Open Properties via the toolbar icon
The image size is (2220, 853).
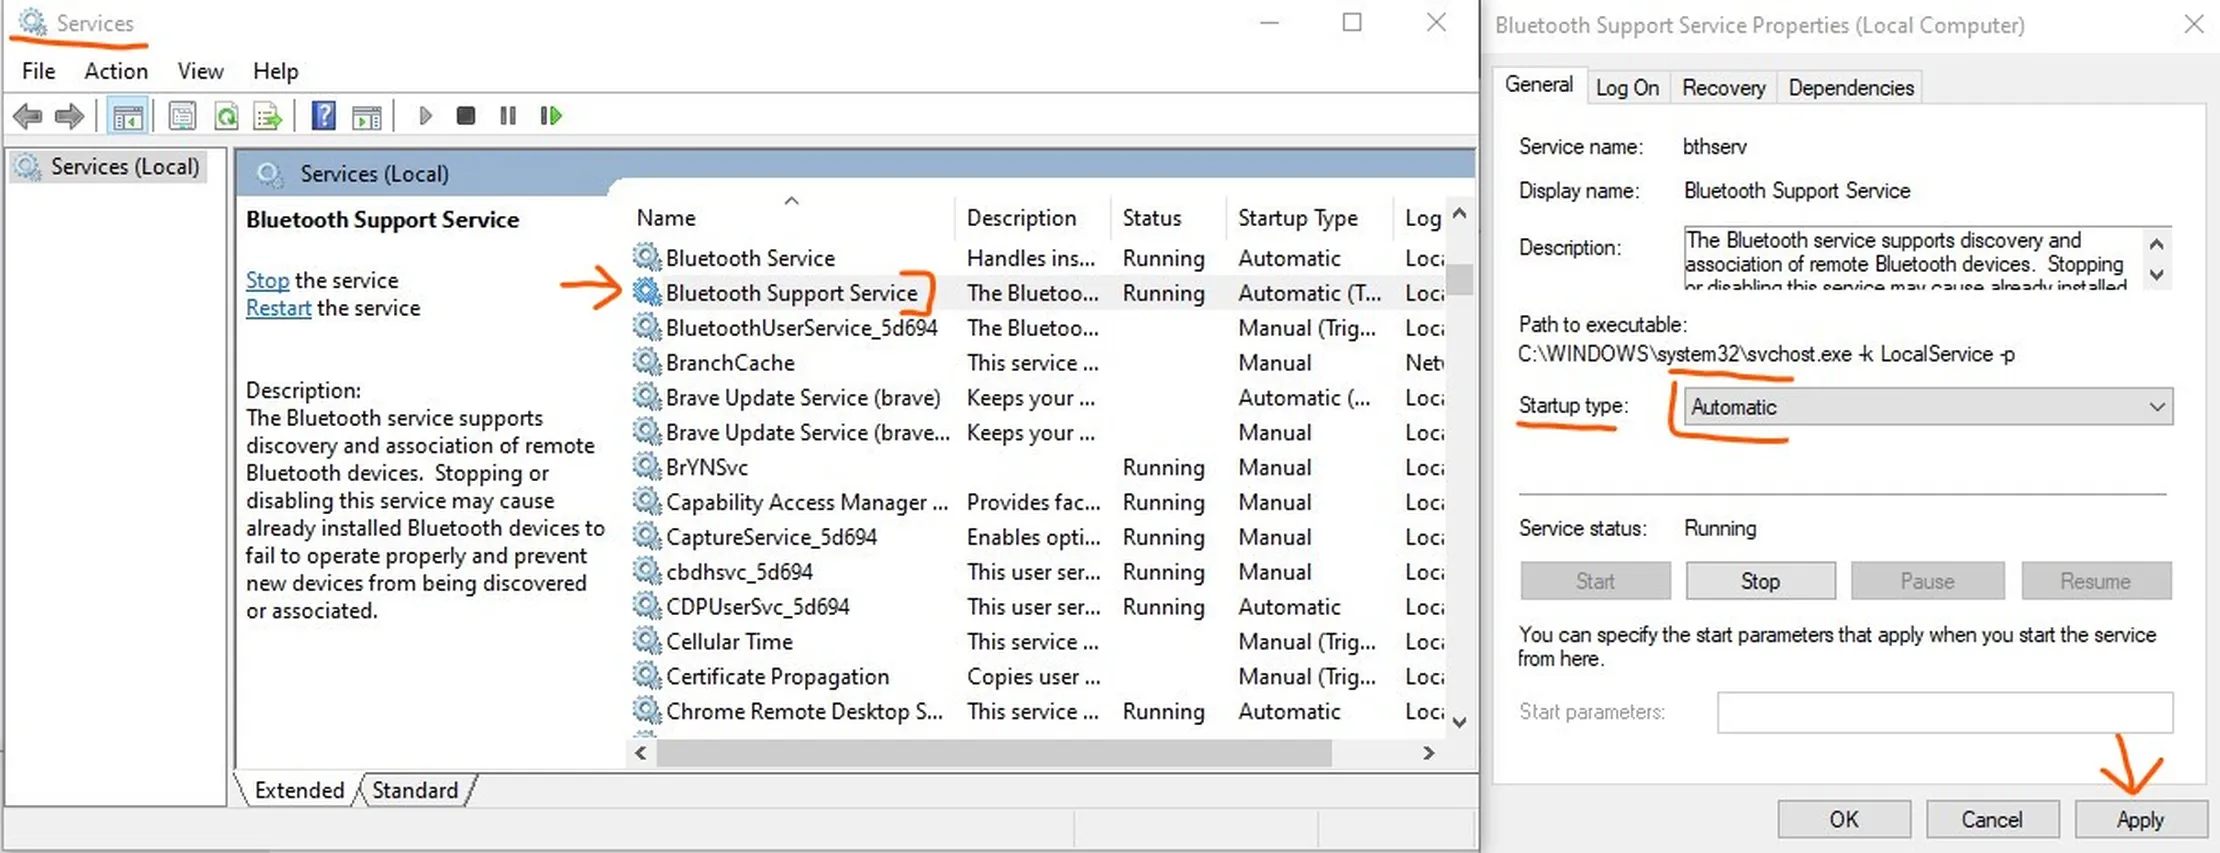(x=182, y=116)
